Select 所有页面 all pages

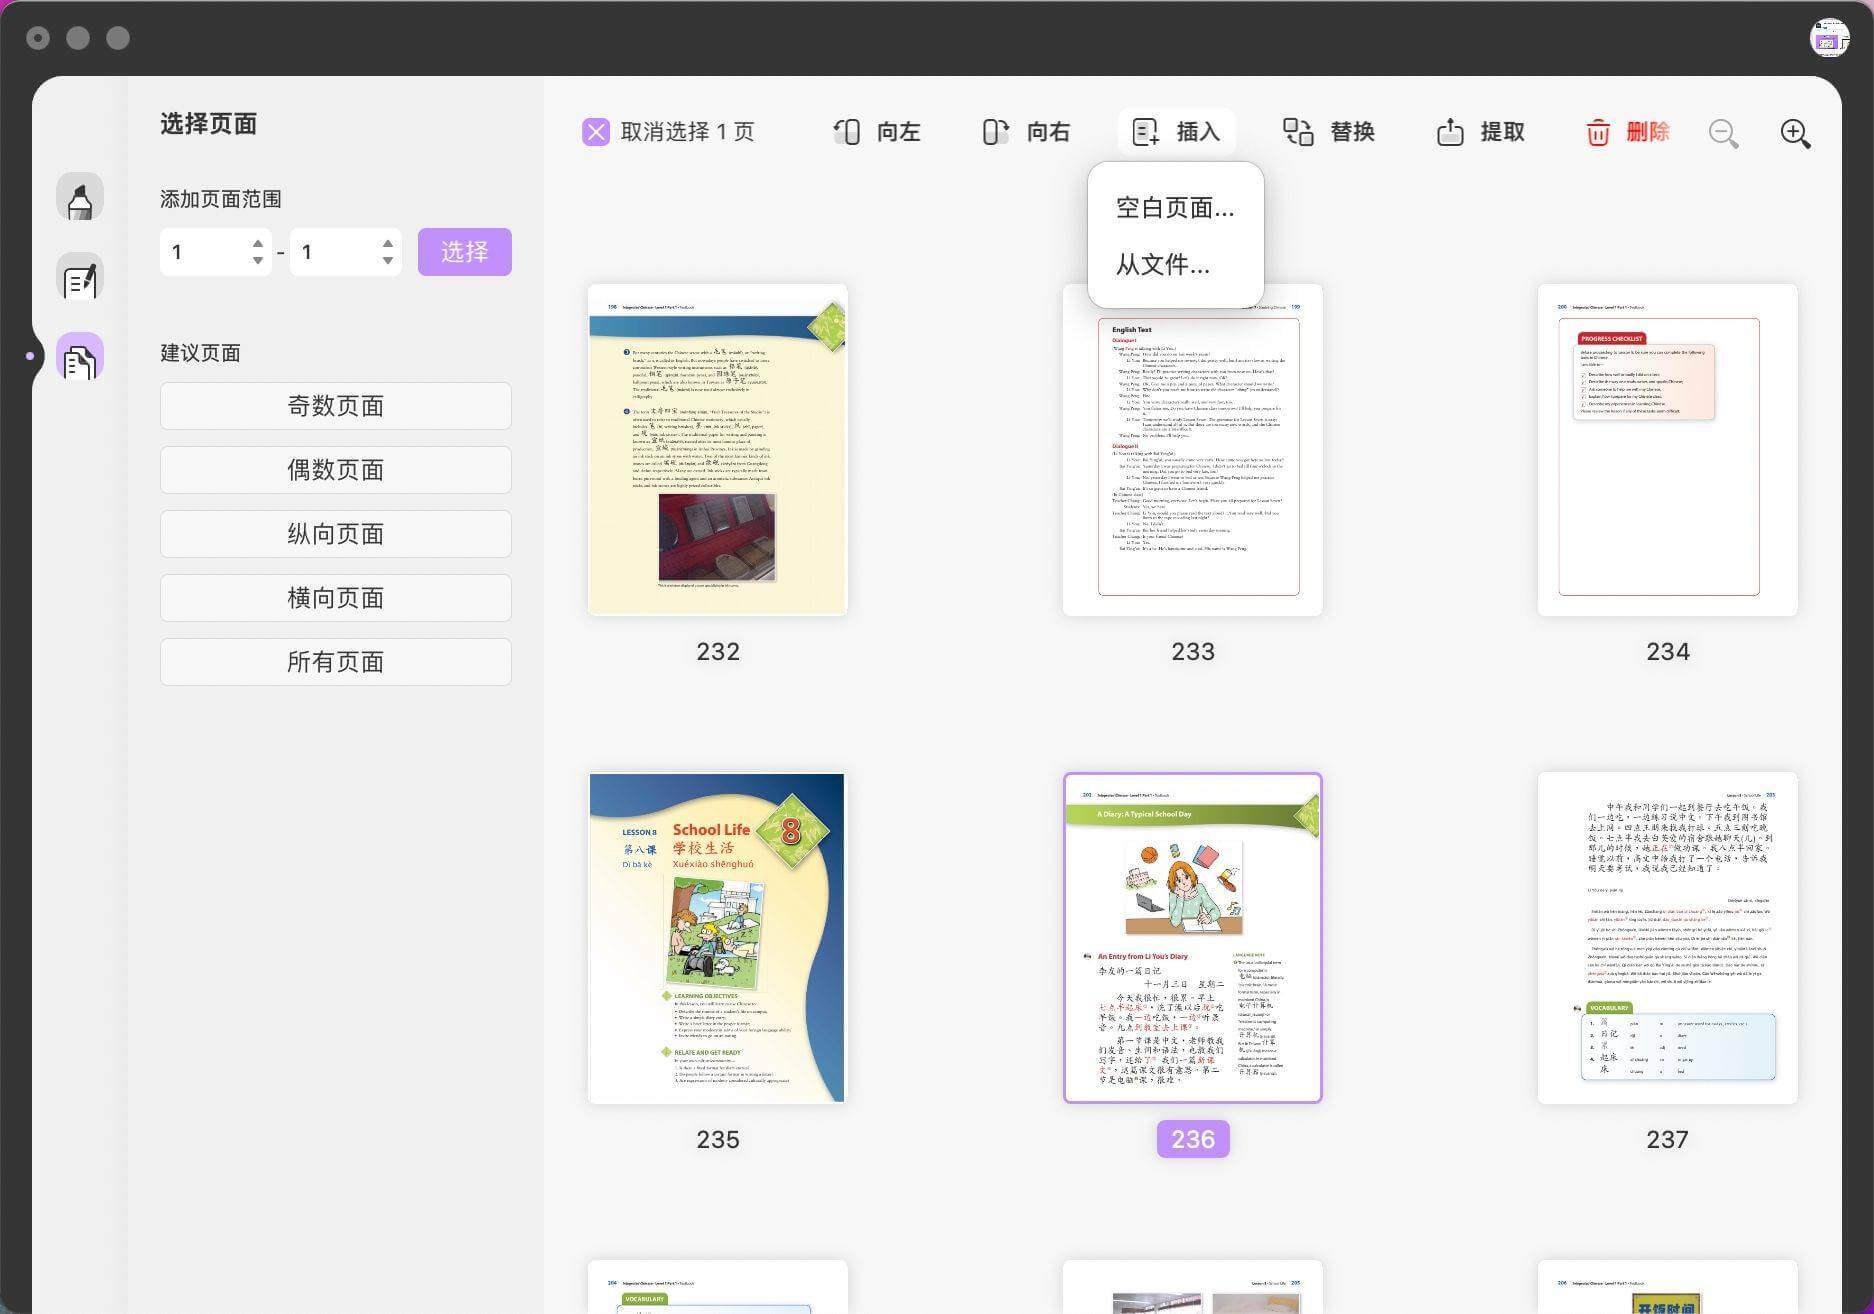[x=336, y=662]
